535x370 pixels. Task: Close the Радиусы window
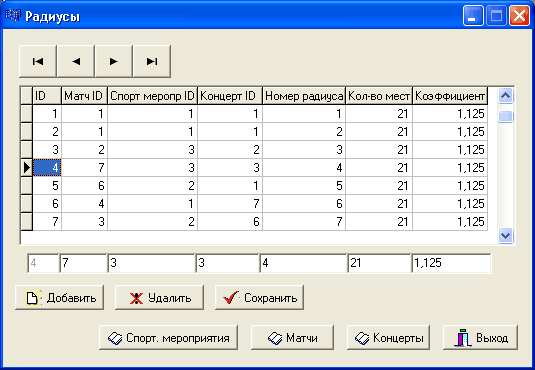(519, 16)
